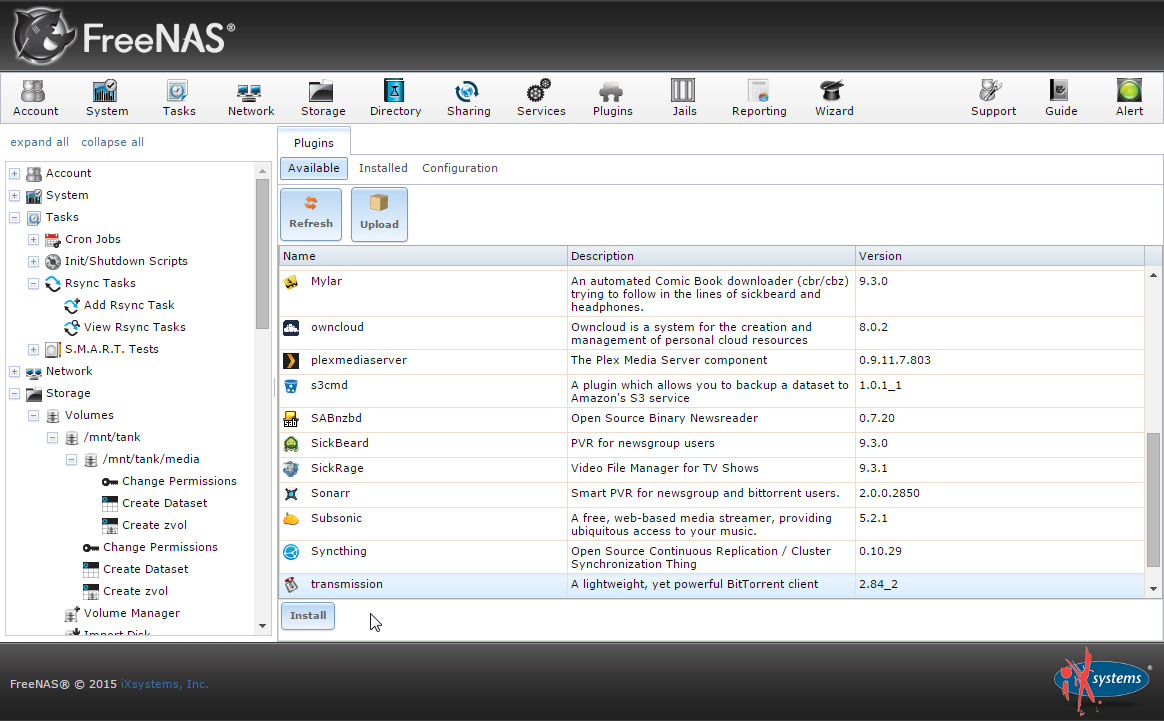Switch to the Installed sub-tab
The height and width of the screenshot is (721, 1164).
[x=383, y=168]
